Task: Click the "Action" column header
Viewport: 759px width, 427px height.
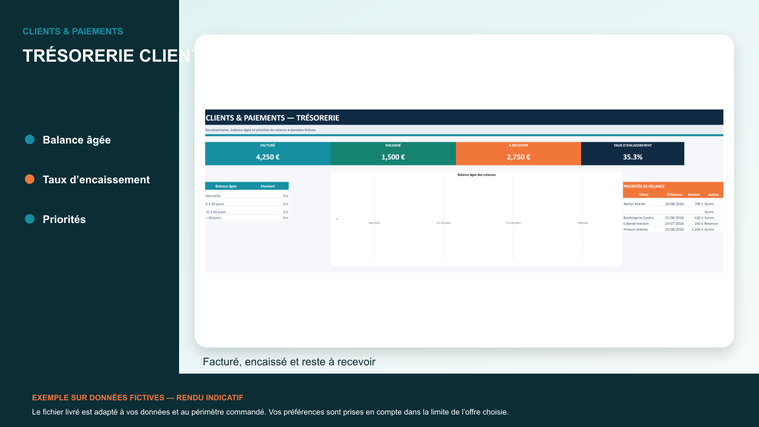Action: click(x=713, y=195)
